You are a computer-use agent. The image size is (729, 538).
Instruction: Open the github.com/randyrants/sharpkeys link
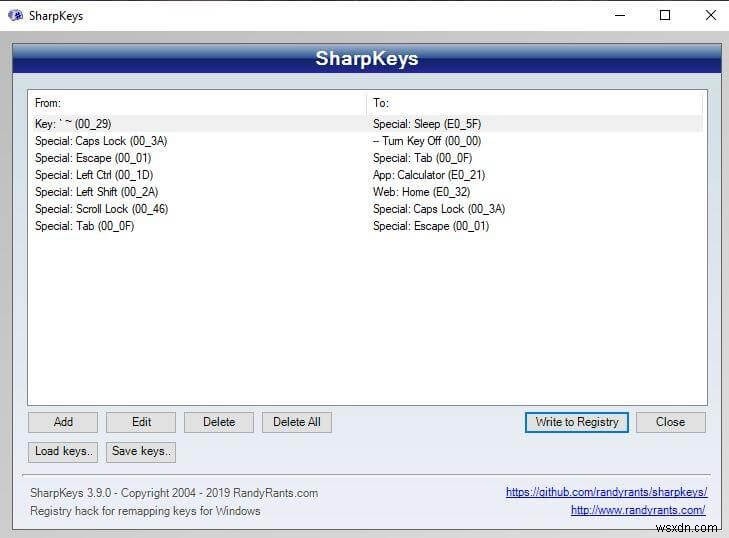(606, 492)
